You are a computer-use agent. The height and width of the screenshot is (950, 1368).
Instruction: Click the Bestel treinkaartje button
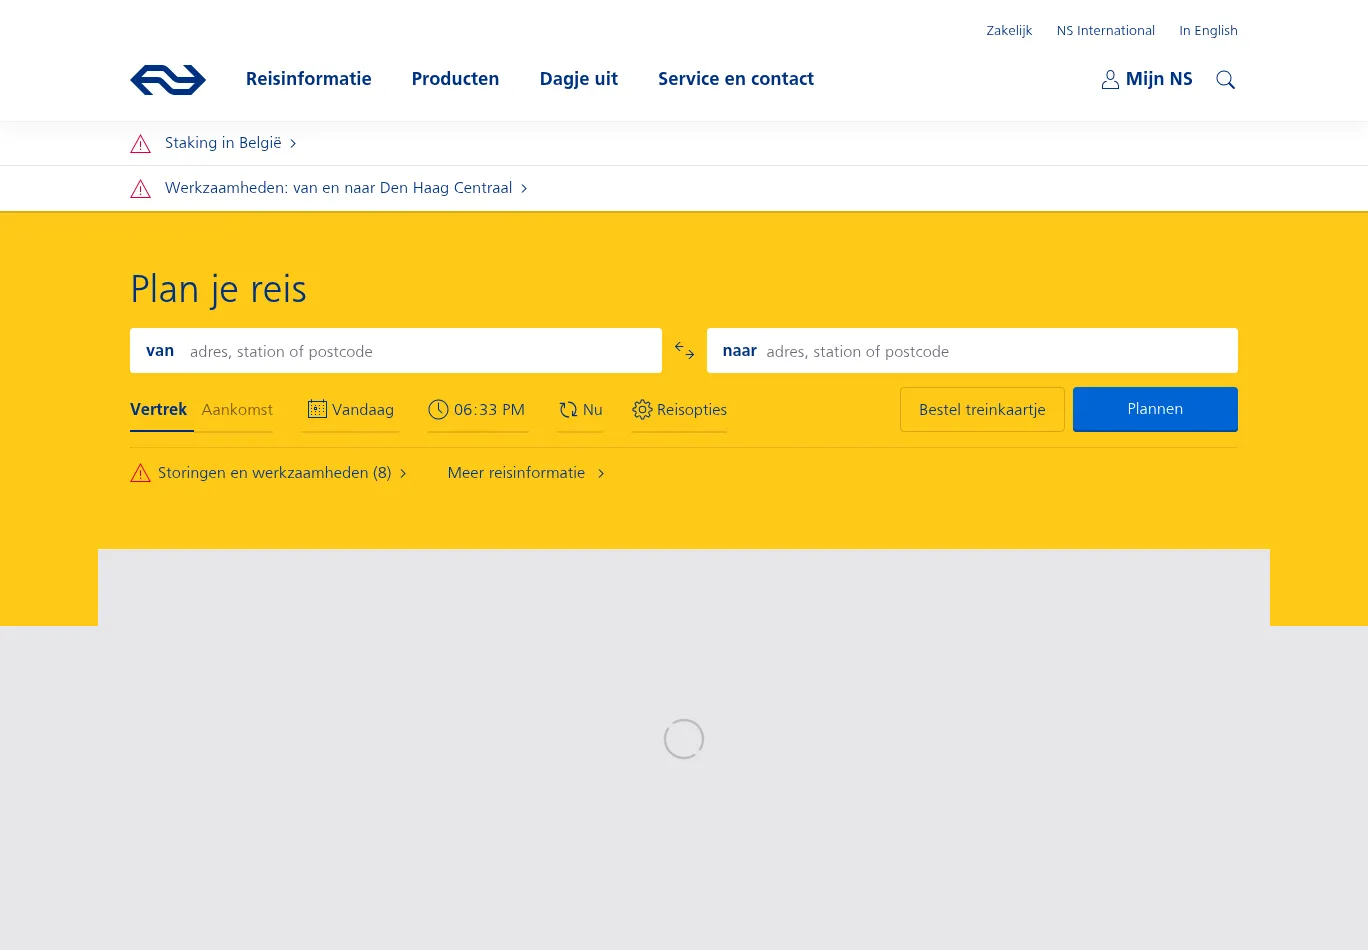click(982, 409)
